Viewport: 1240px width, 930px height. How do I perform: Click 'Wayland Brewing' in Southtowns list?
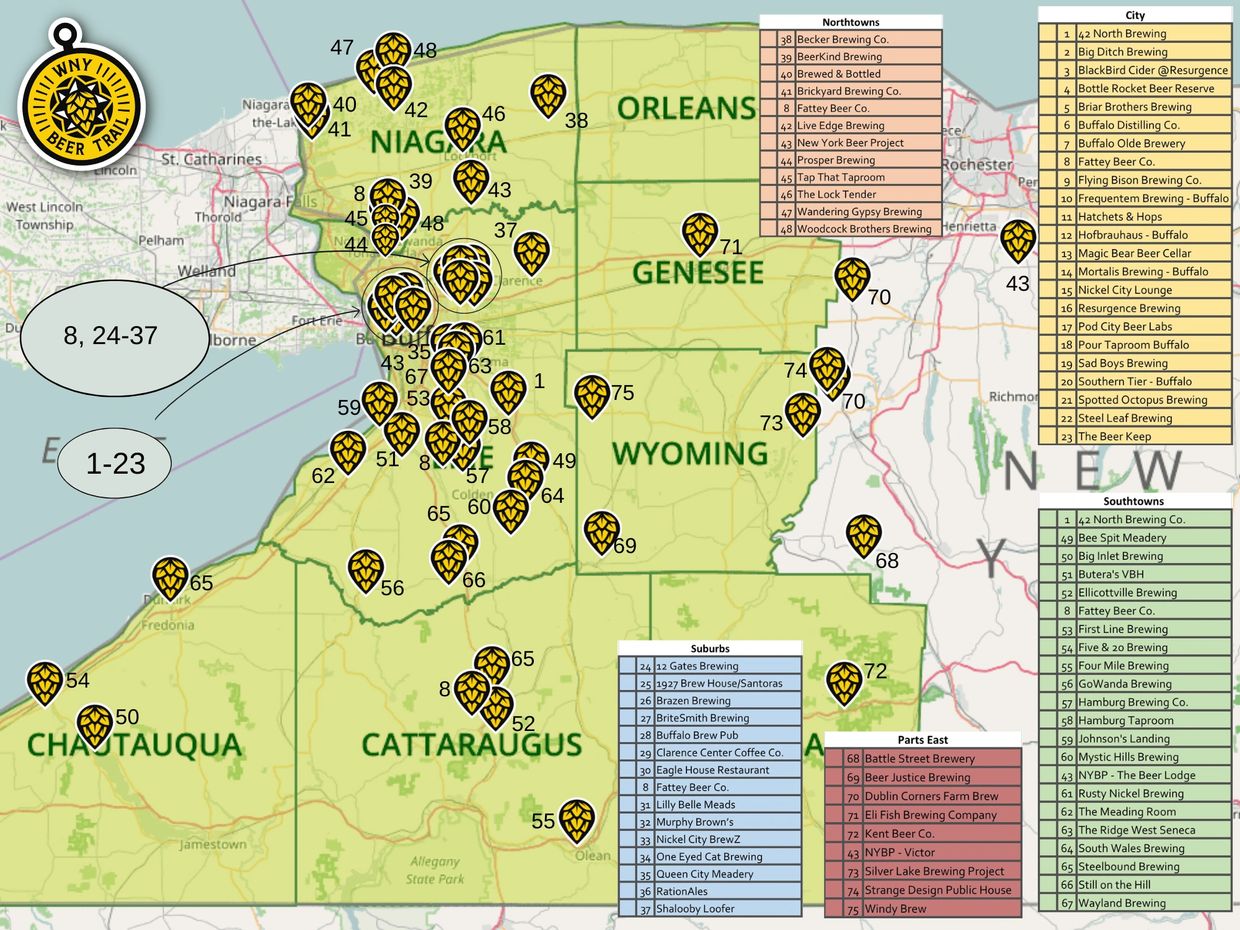pyautogui.click(x=1135, y=903)
